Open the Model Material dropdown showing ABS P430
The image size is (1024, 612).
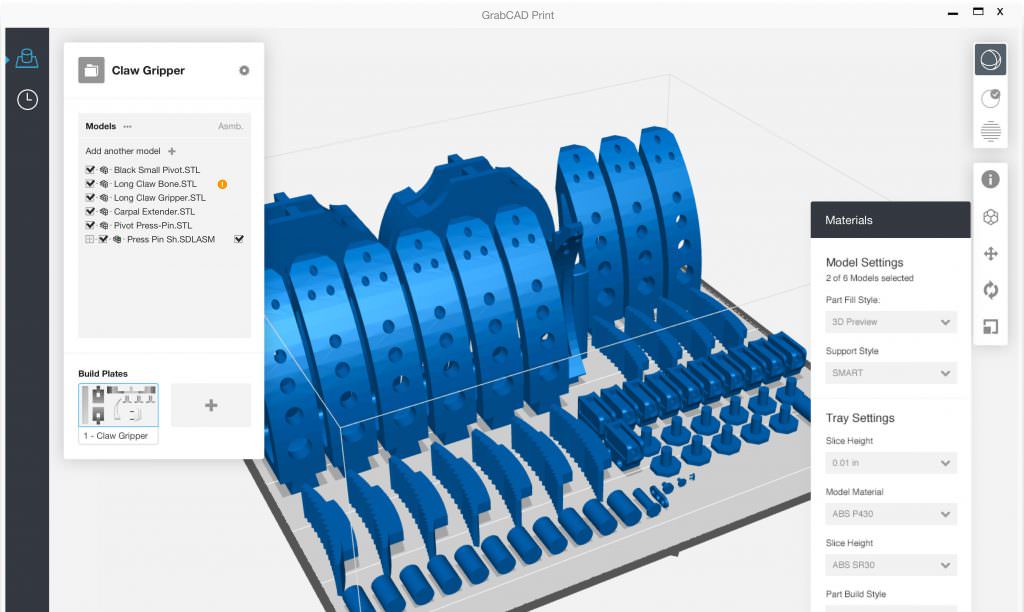(x=891, y=514)
